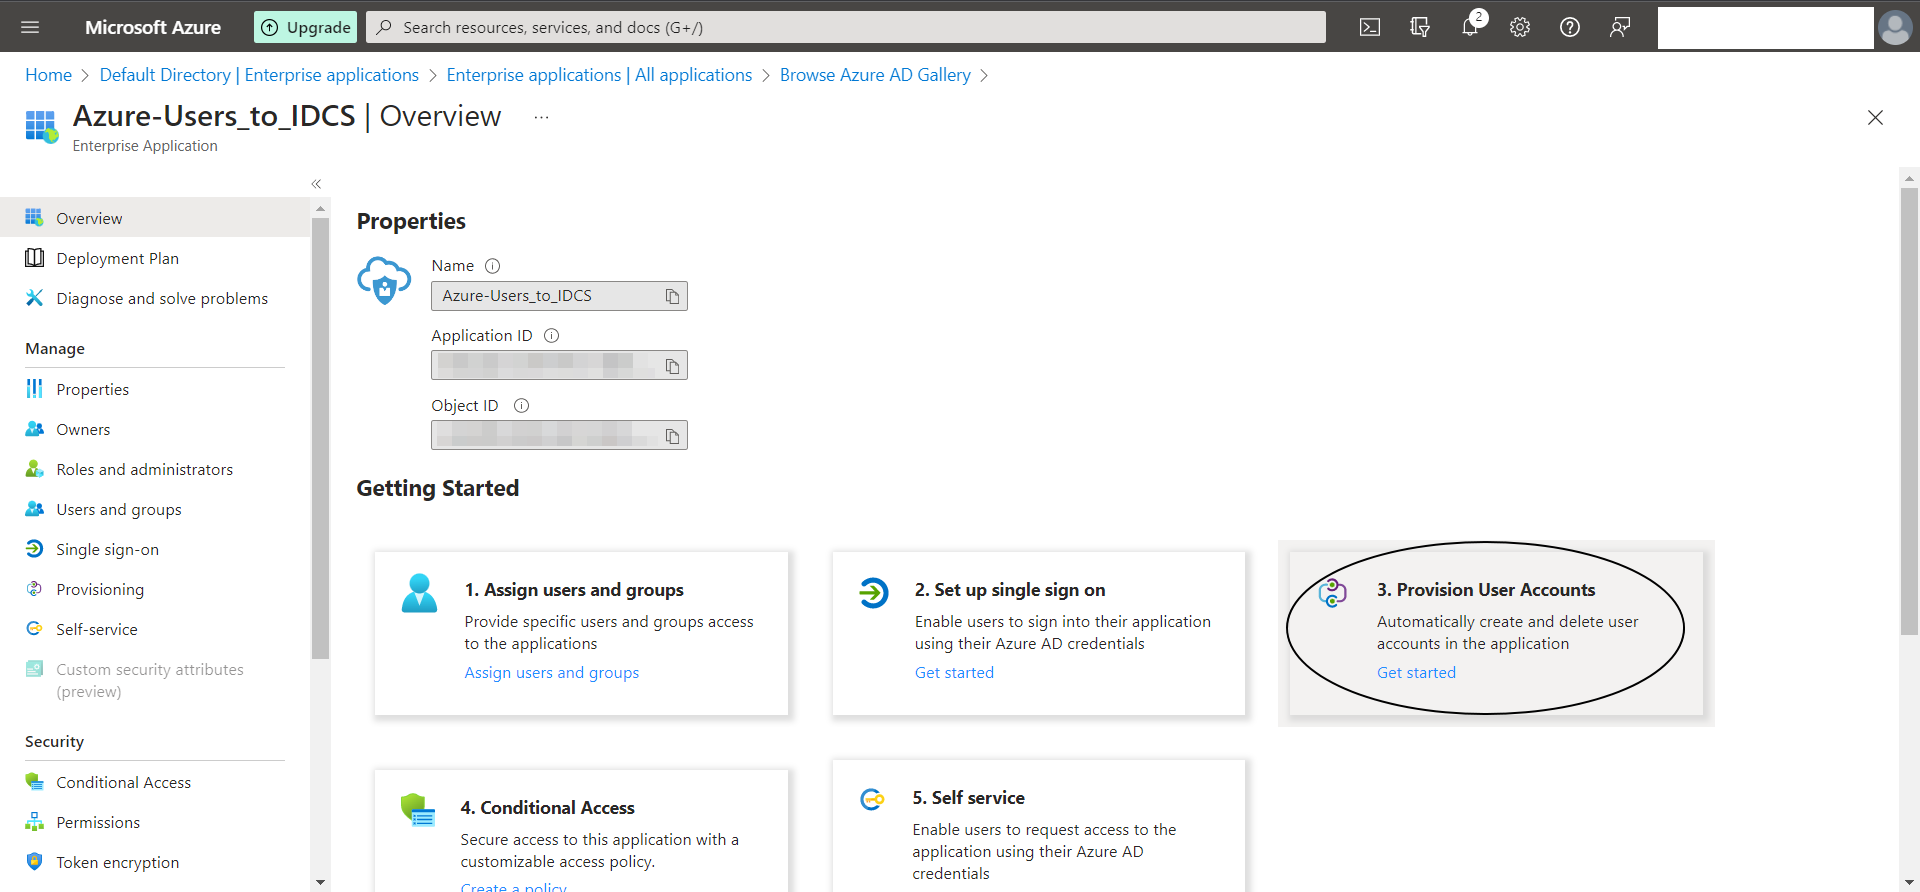Open portal settings gear

point(1520,27)
